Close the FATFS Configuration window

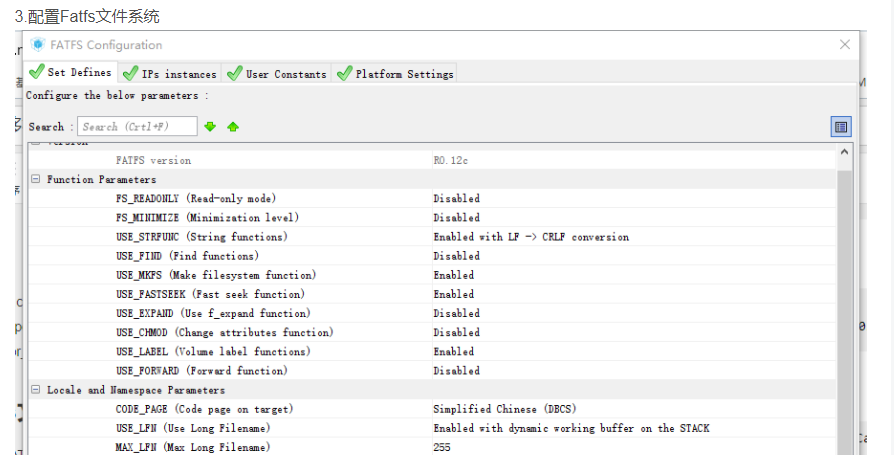pos(845,45)
